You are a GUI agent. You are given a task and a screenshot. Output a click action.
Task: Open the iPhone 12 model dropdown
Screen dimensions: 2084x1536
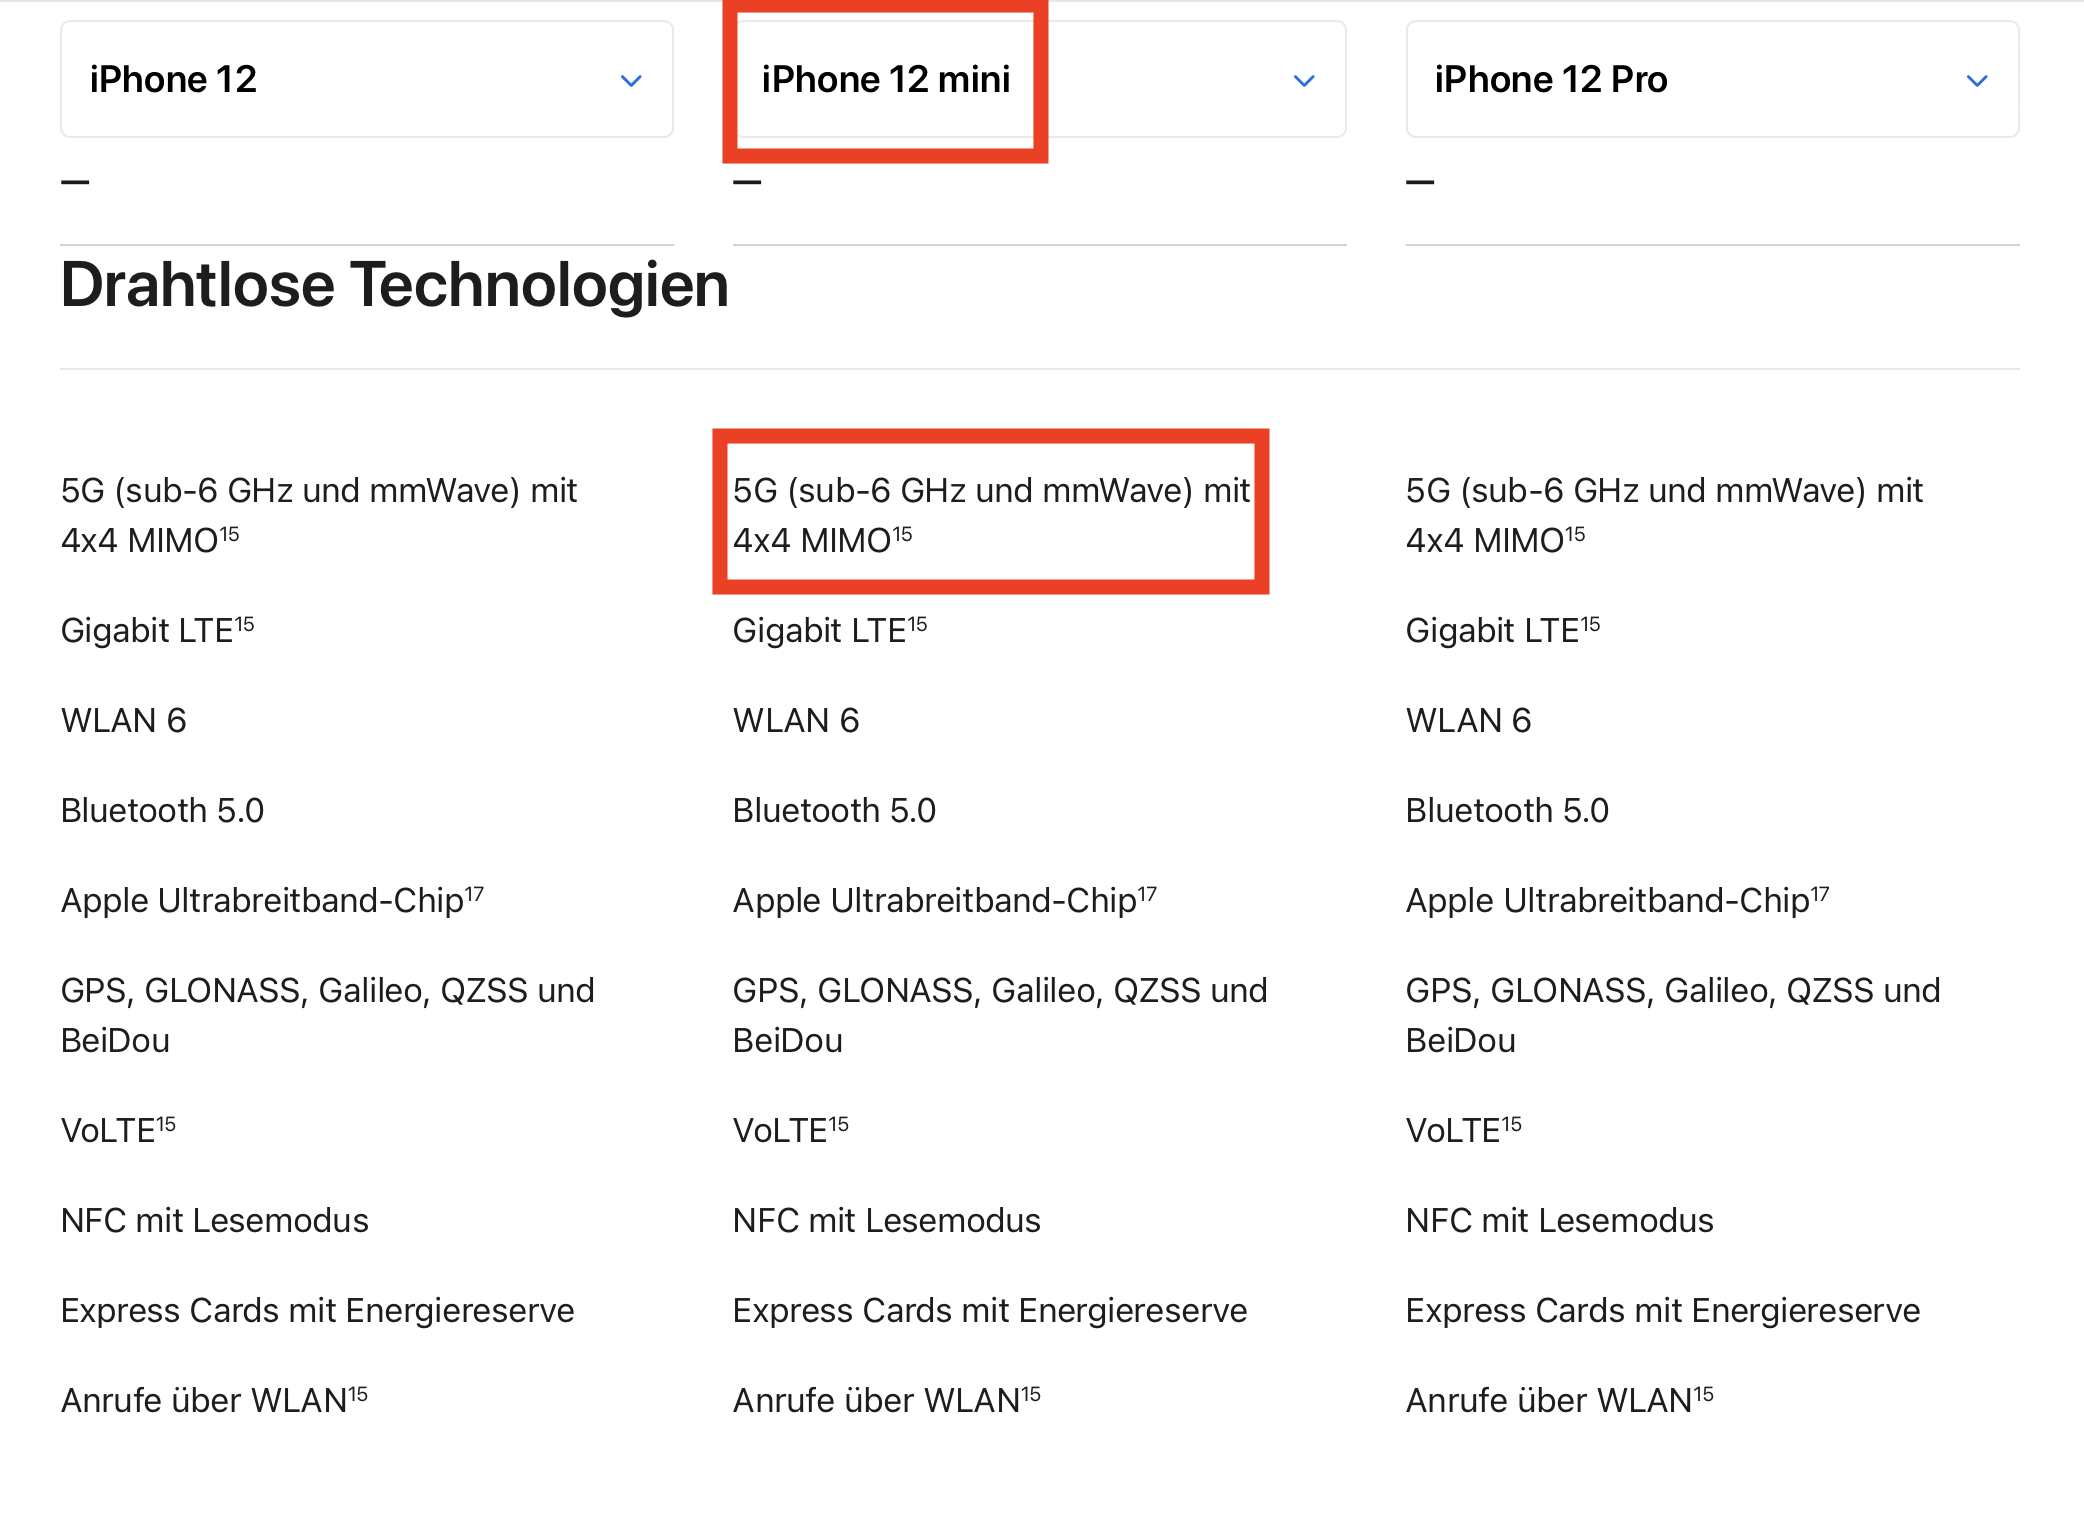[366, 79]
